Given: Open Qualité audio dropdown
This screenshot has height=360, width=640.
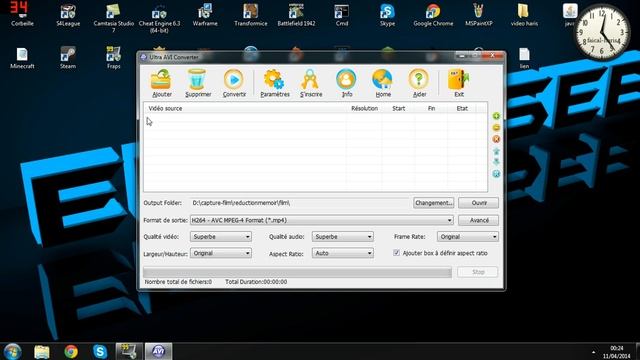Looking at the screenshot, I should [342, 237].
